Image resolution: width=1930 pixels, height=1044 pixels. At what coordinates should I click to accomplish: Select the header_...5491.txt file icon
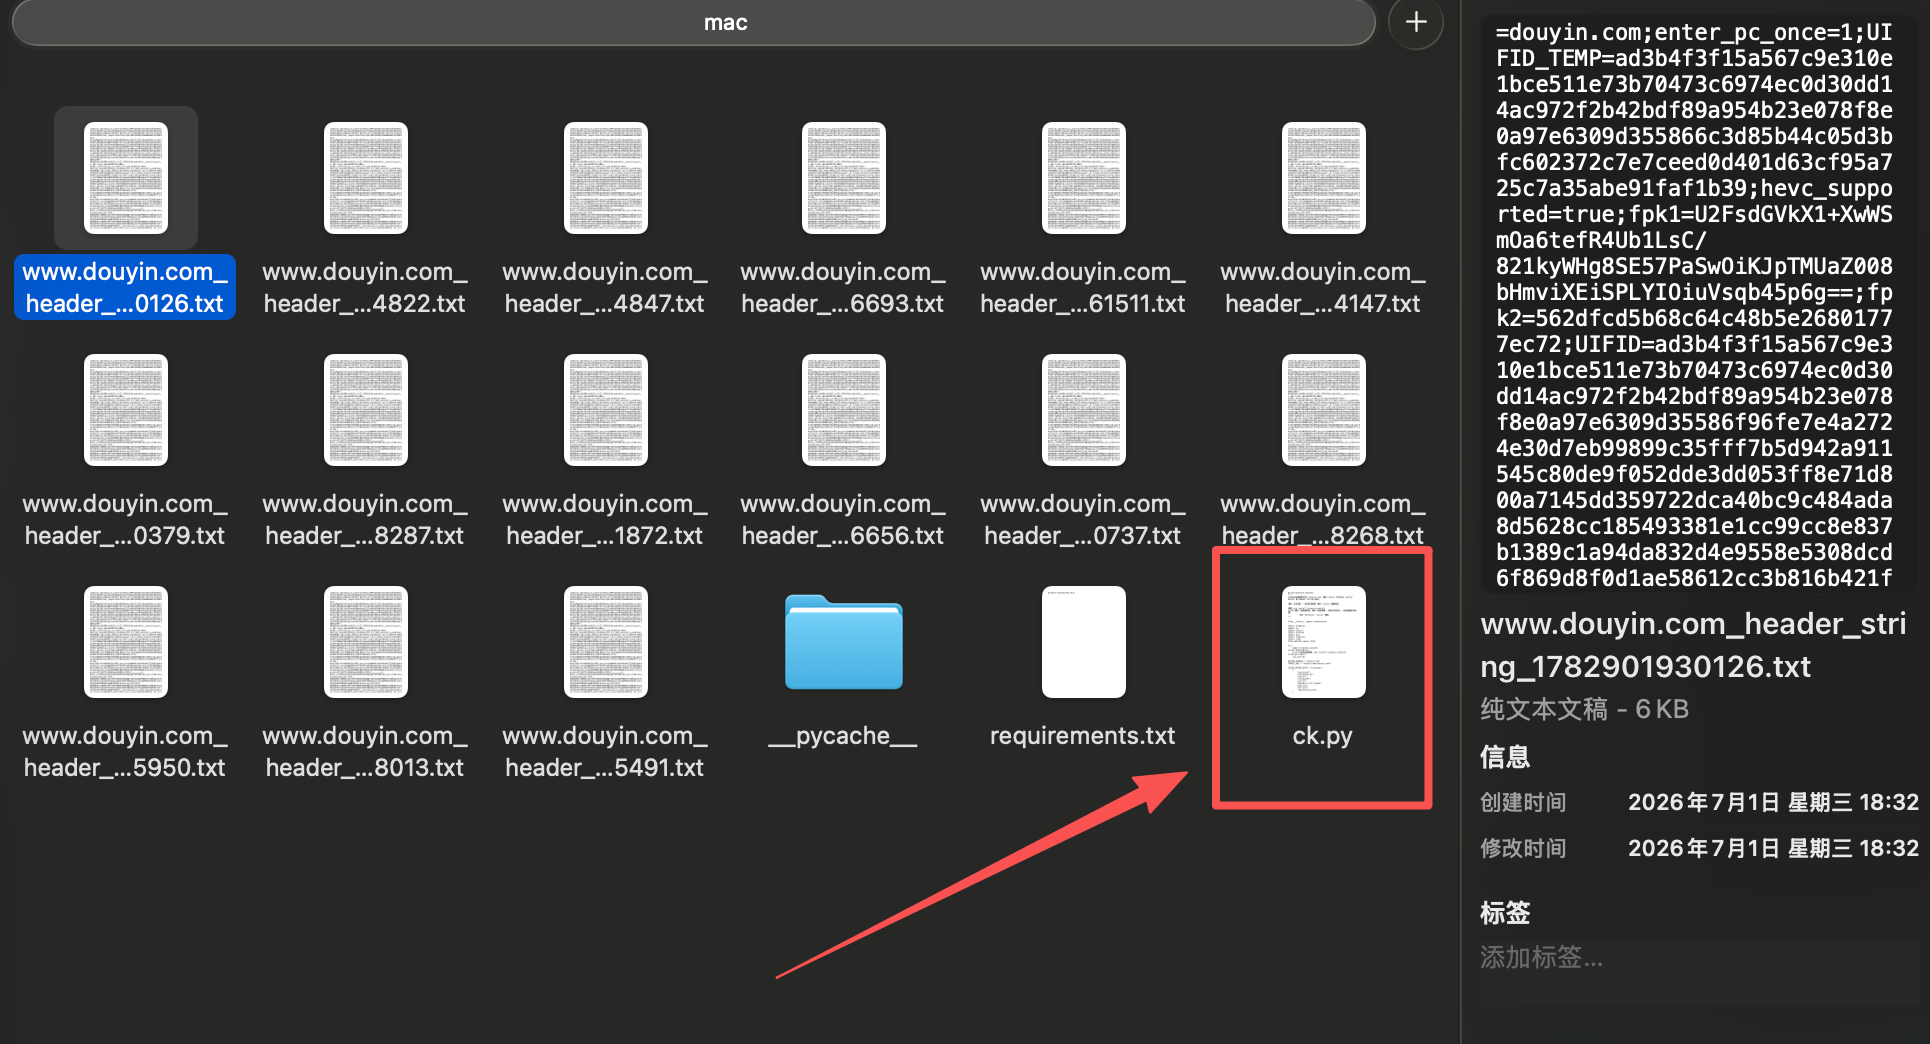tap(606, 642)
